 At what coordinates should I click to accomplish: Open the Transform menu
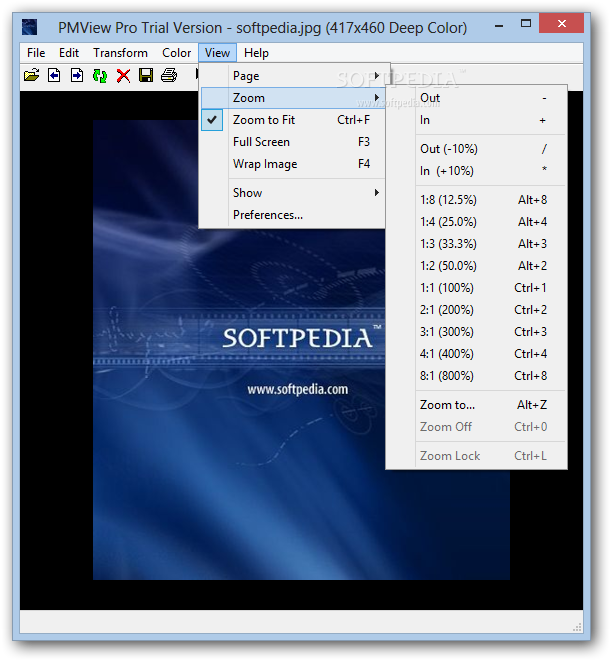click(x=121, y=53)
